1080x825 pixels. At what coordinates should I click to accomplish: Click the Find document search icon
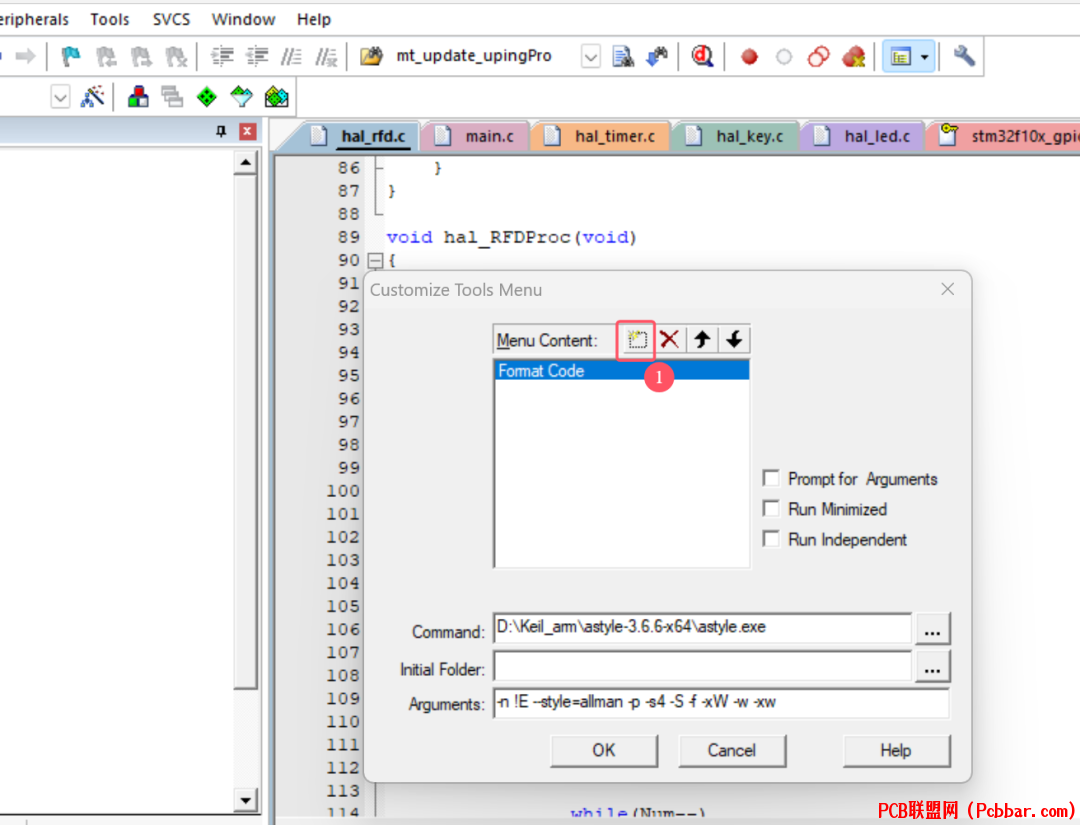click(623, 56)
